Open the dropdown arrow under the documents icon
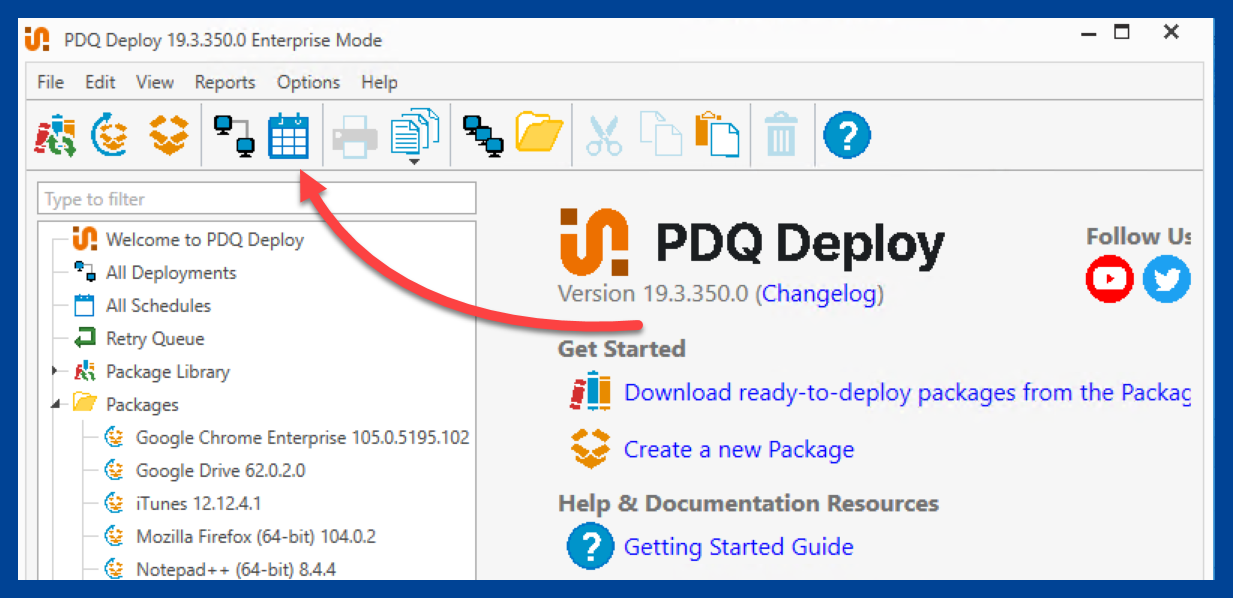 414,162
